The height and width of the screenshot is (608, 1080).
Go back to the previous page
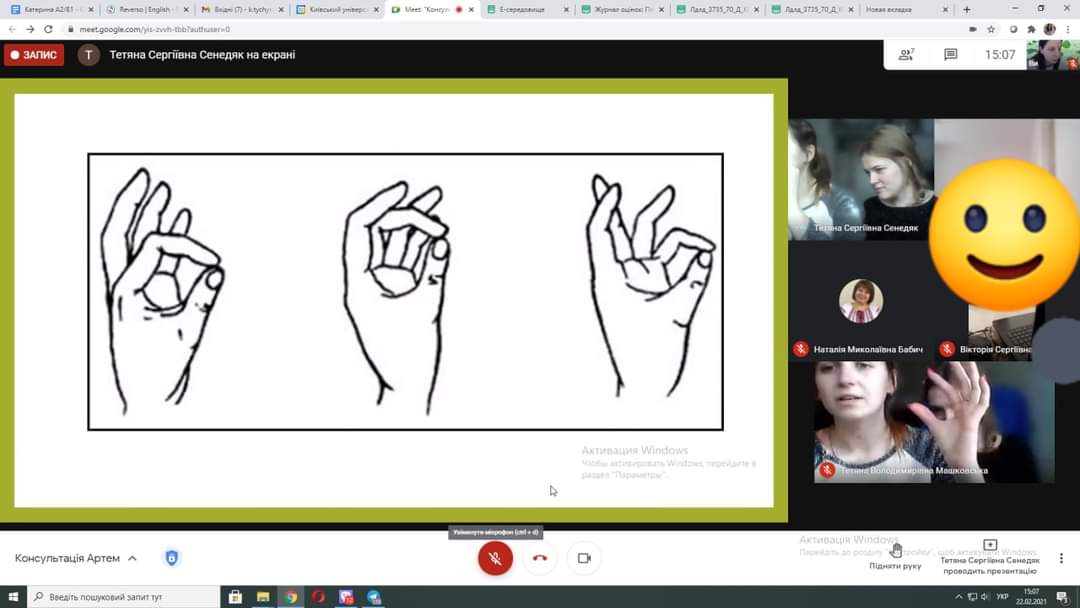point(12,30)
